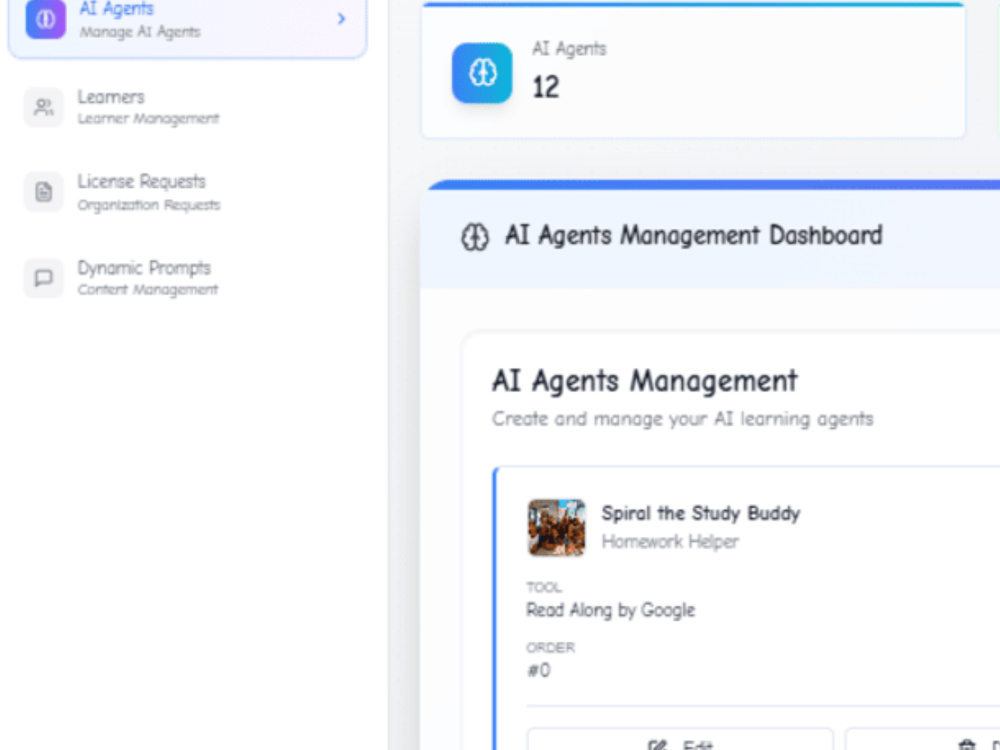Click the Dynamic Prompts chat icon
The image size is (1000, 750).
coord(43,278)
